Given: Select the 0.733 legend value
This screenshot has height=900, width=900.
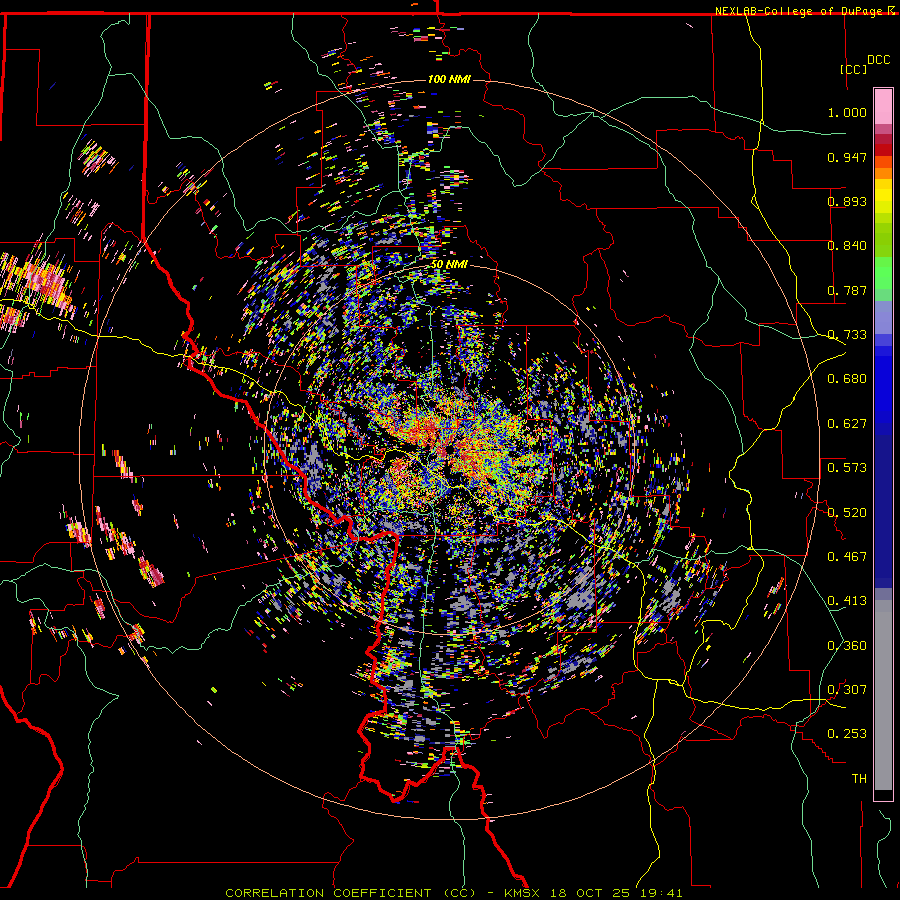Looking at the screenshot, I should (x=847, y=335).
